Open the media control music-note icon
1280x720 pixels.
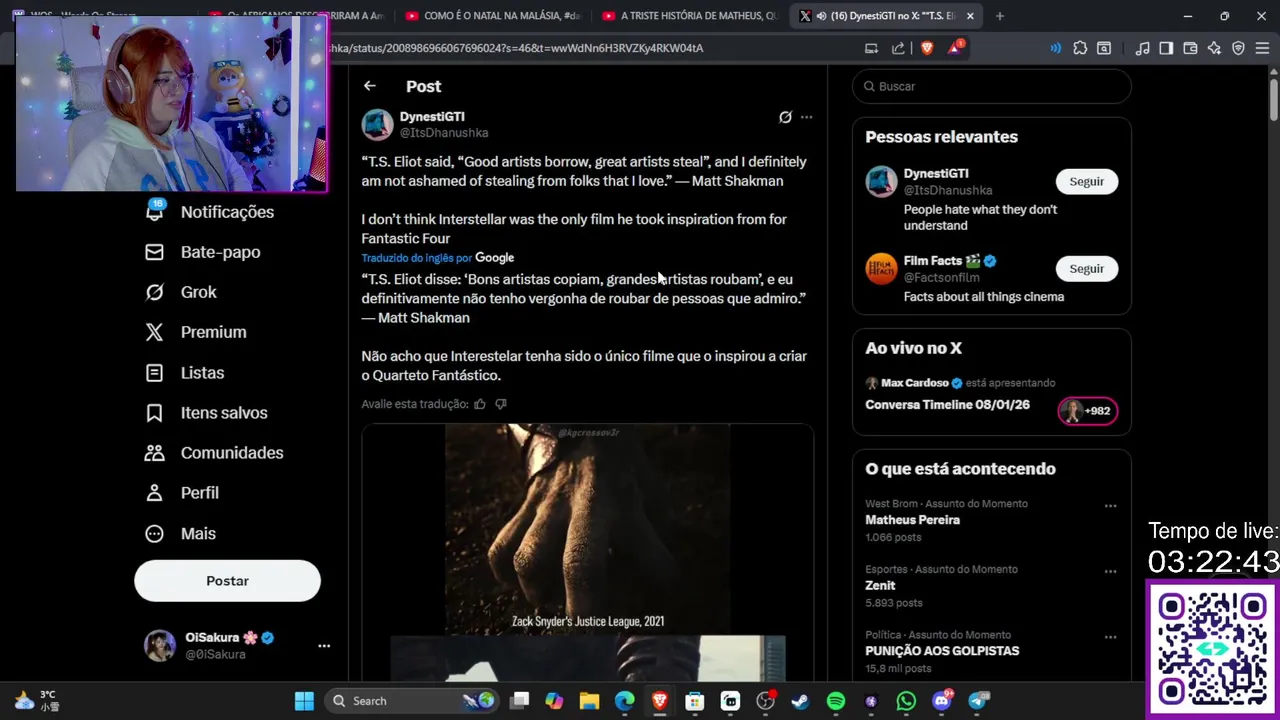(x=1143, y=48)
